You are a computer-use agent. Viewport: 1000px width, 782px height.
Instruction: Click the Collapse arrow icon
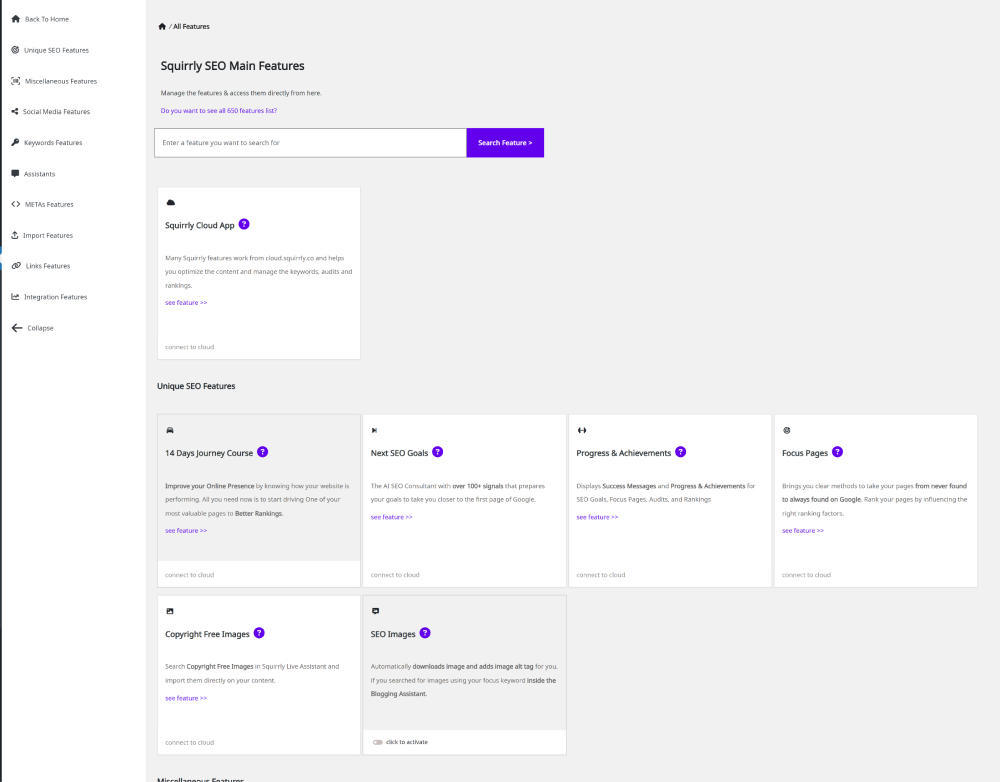point(17,328)
